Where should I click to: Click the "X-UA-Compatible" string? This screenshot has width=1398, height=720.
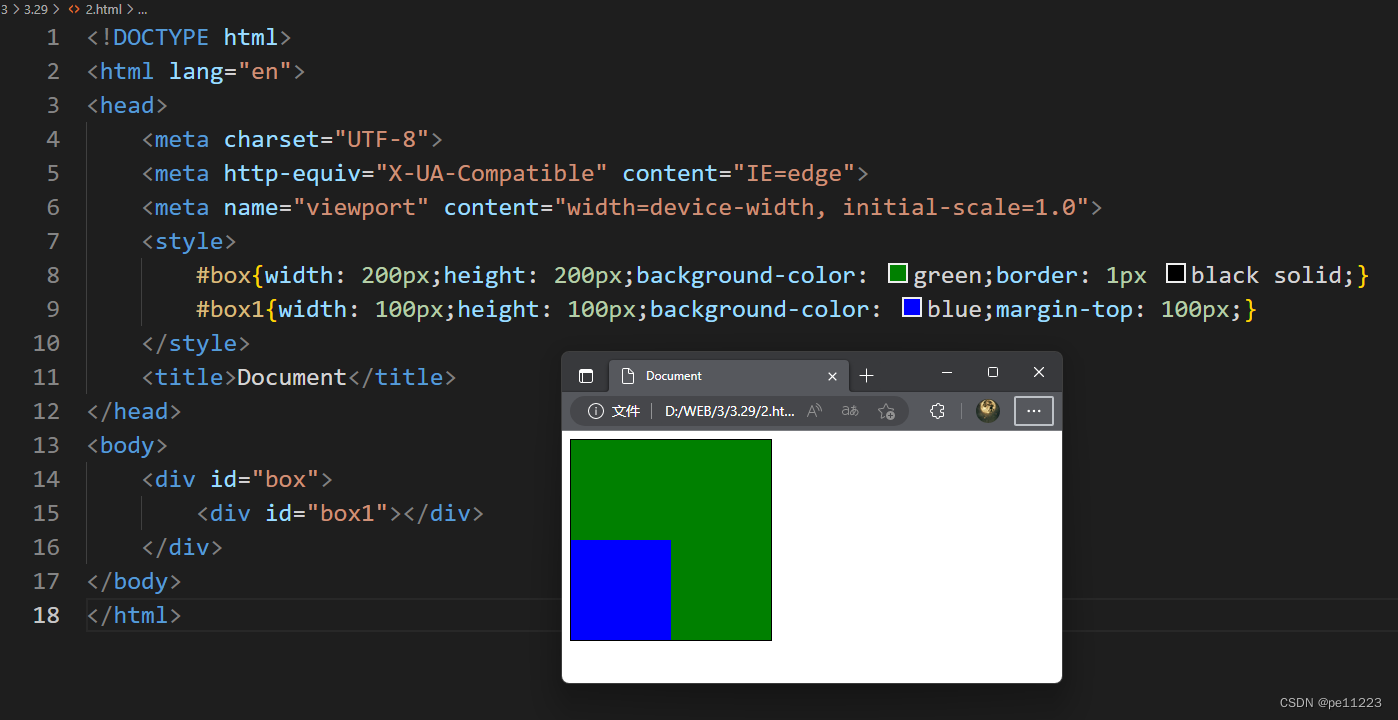click(491, 173)
